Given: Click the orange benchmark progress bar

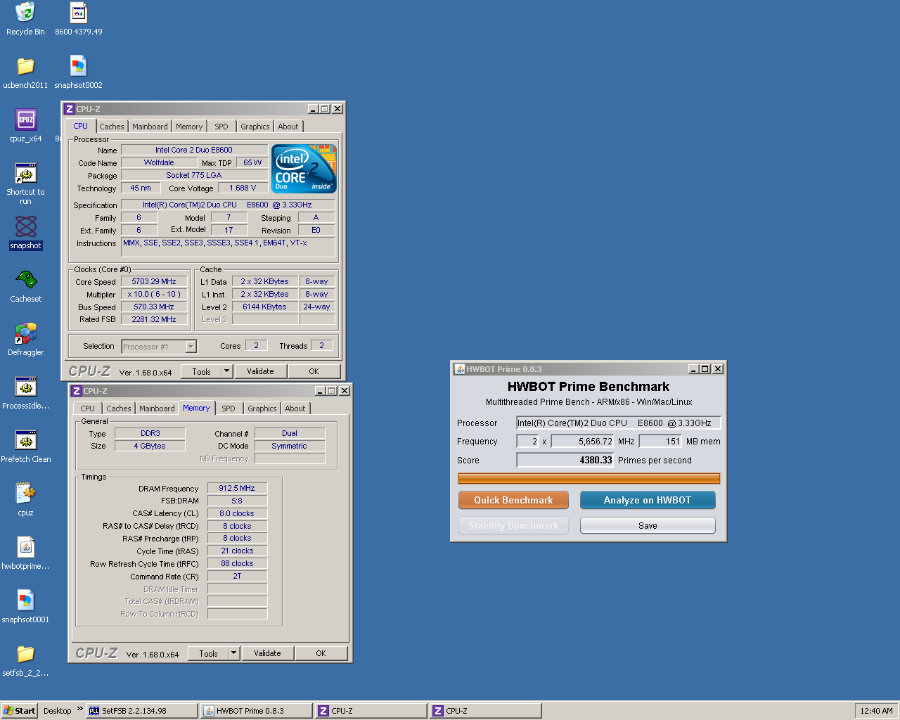Looking at the screenshot, I should pos(588,478).
